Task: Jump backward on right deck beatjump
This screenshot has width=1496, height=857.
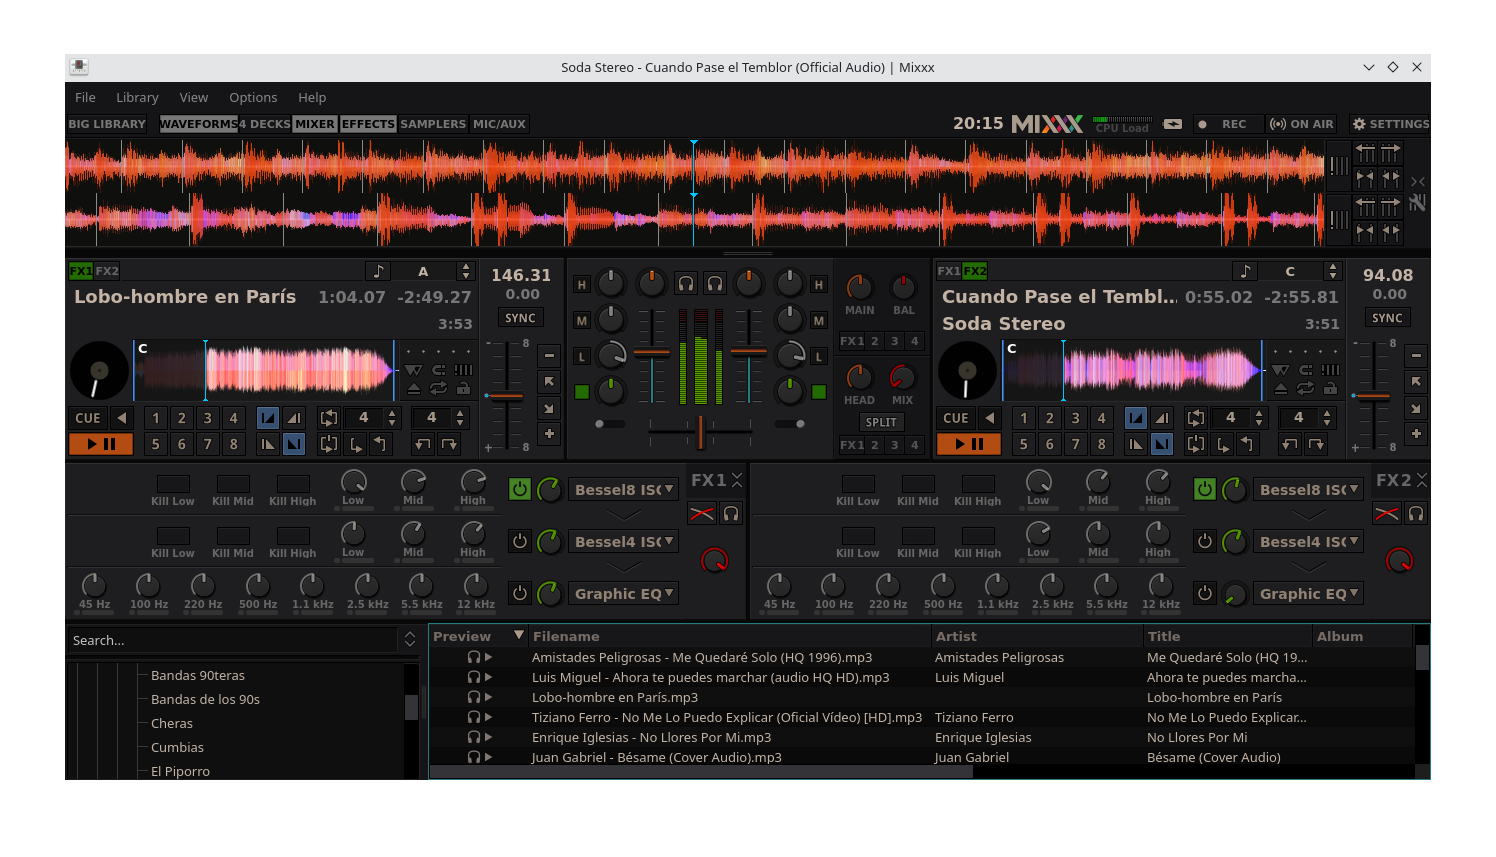Action: [1290, 444]
